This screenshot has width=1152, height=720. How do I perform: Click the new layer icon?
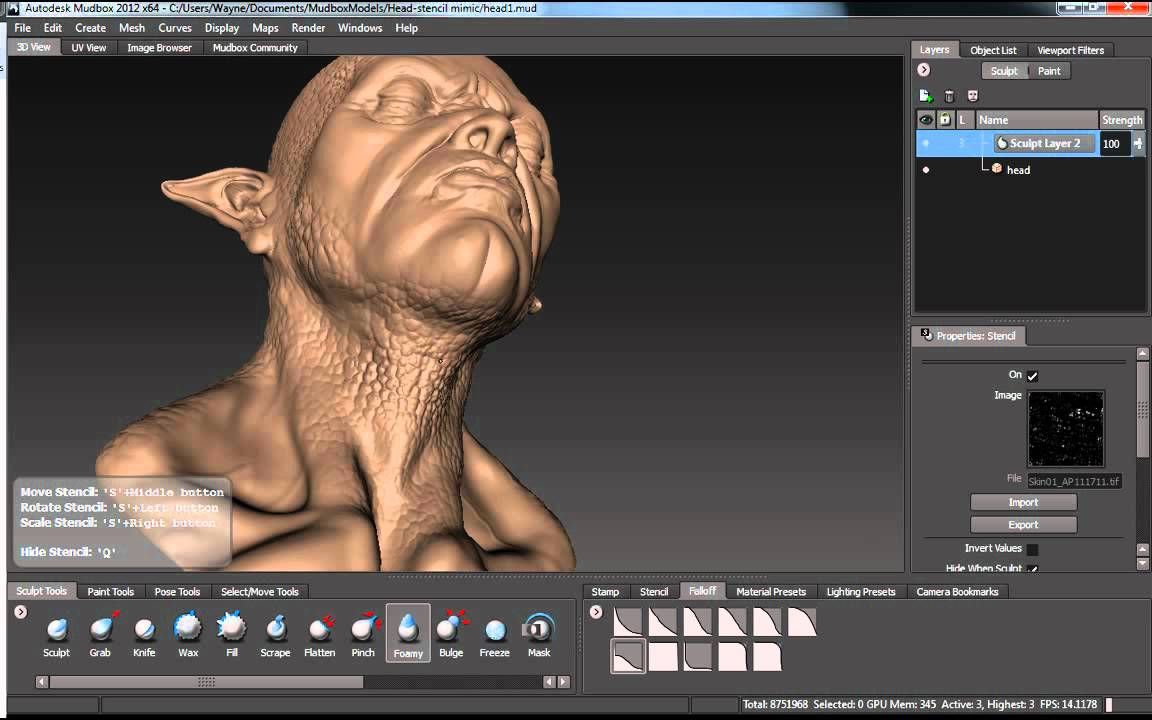[x=926, y=96]
